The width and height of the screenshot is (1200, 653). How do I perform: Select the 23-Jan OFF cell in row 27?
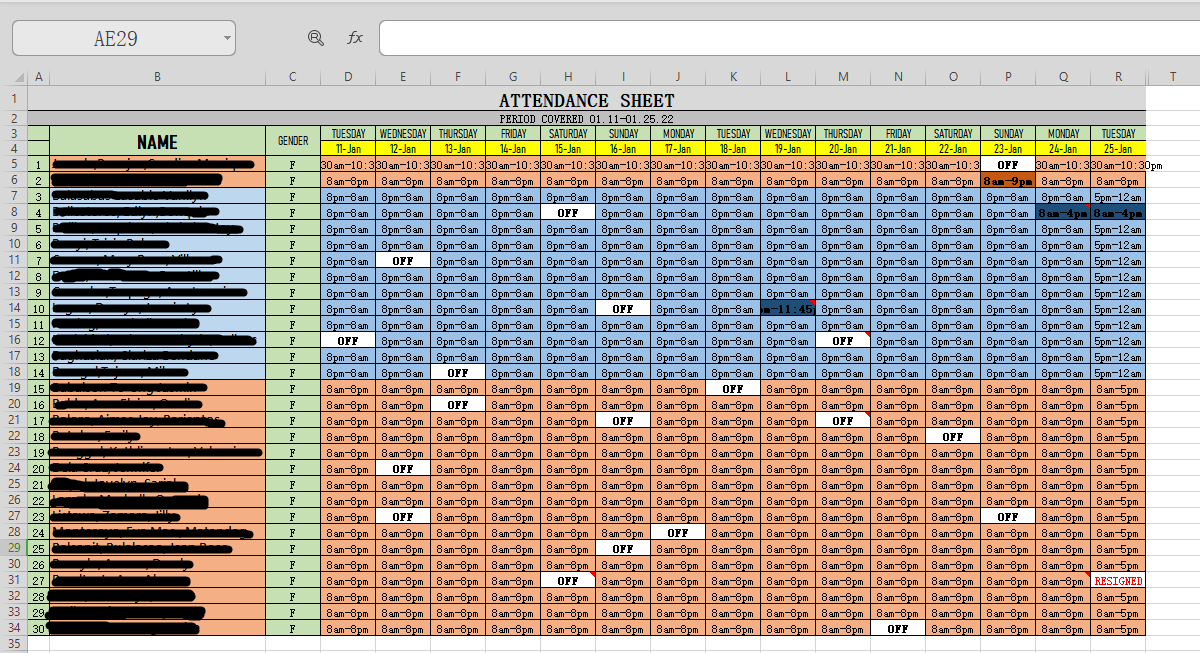tap(1008, 517)
